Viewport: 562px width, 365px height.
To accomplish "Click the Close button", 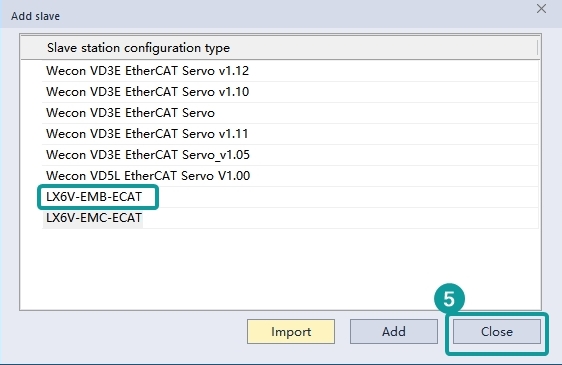I will [x=497, y=332].
